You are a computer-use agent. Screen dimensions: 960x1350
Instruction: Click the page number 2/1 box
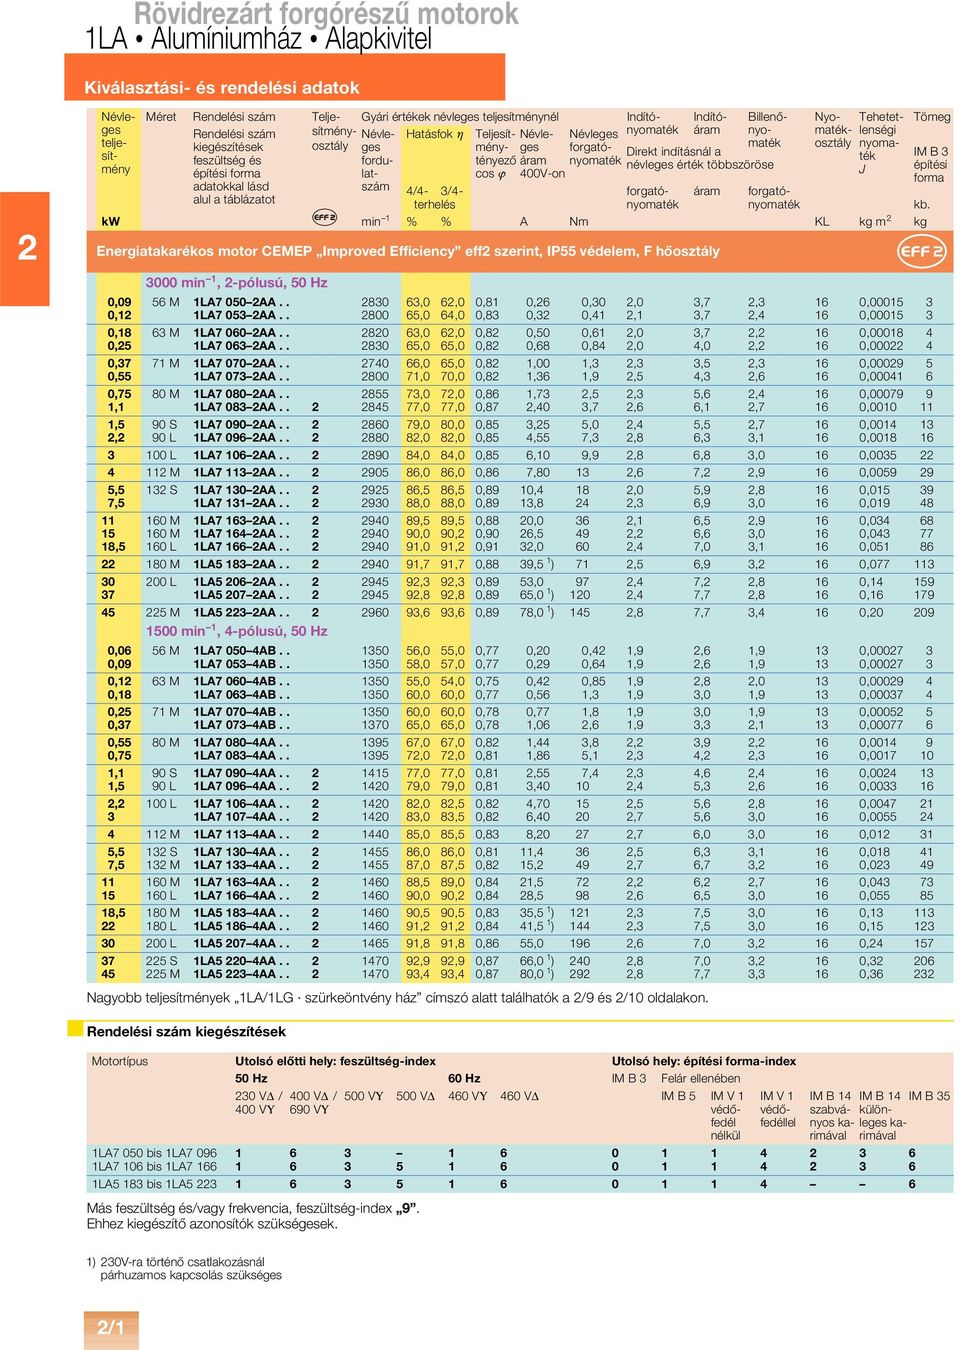coord(111,1328)
